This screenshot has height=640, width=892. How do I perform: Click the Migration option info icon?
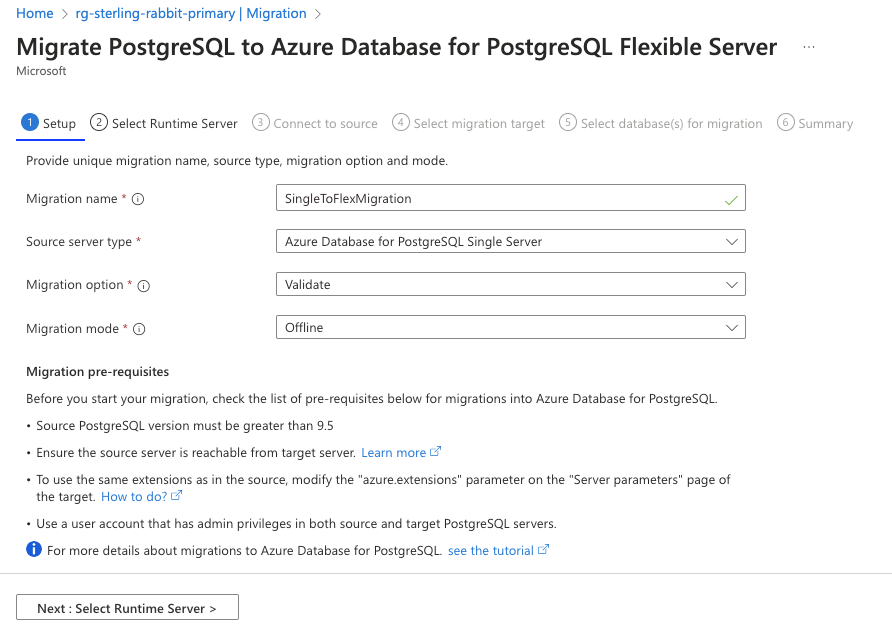(x=144, y=285)
